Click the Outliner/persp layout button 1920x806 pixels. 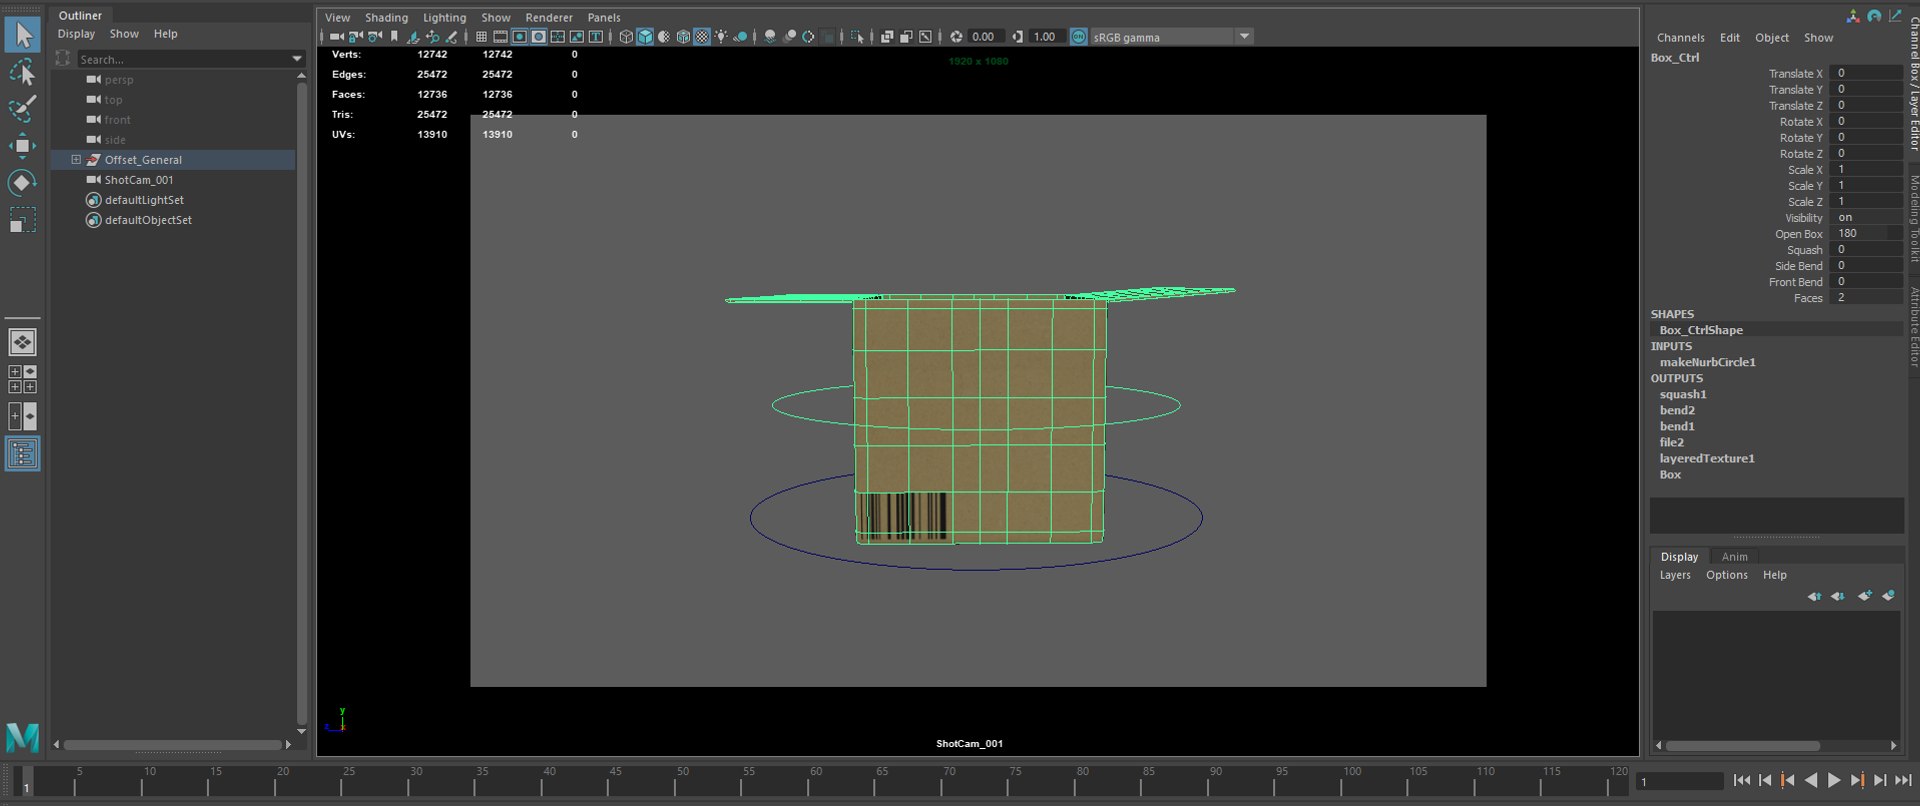[x=22, y=454]
